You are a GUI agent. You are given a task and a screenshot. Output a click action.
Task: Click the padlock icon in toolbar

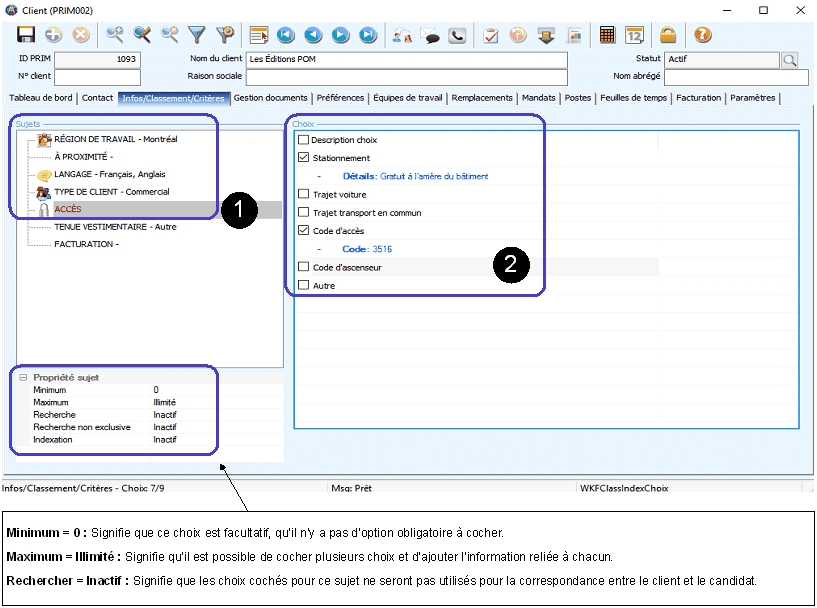pyautogui.click(x=667, y=35)
